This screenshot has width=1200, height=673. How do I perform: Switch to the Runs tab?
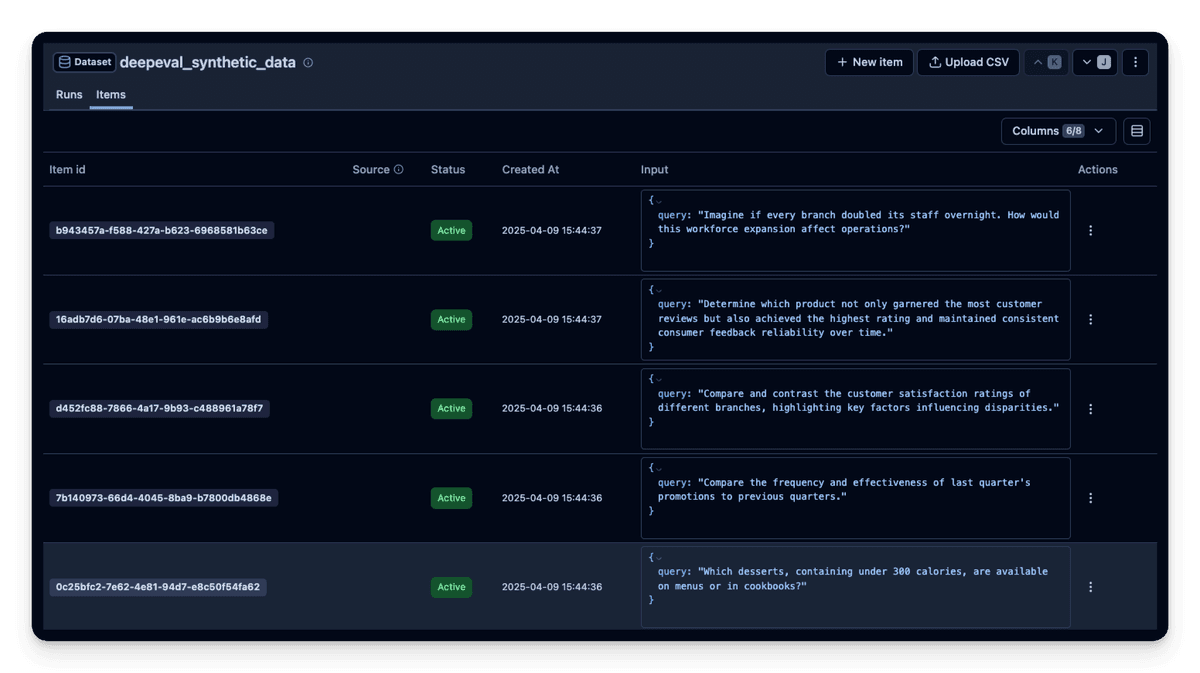click(x=69, y=95)
